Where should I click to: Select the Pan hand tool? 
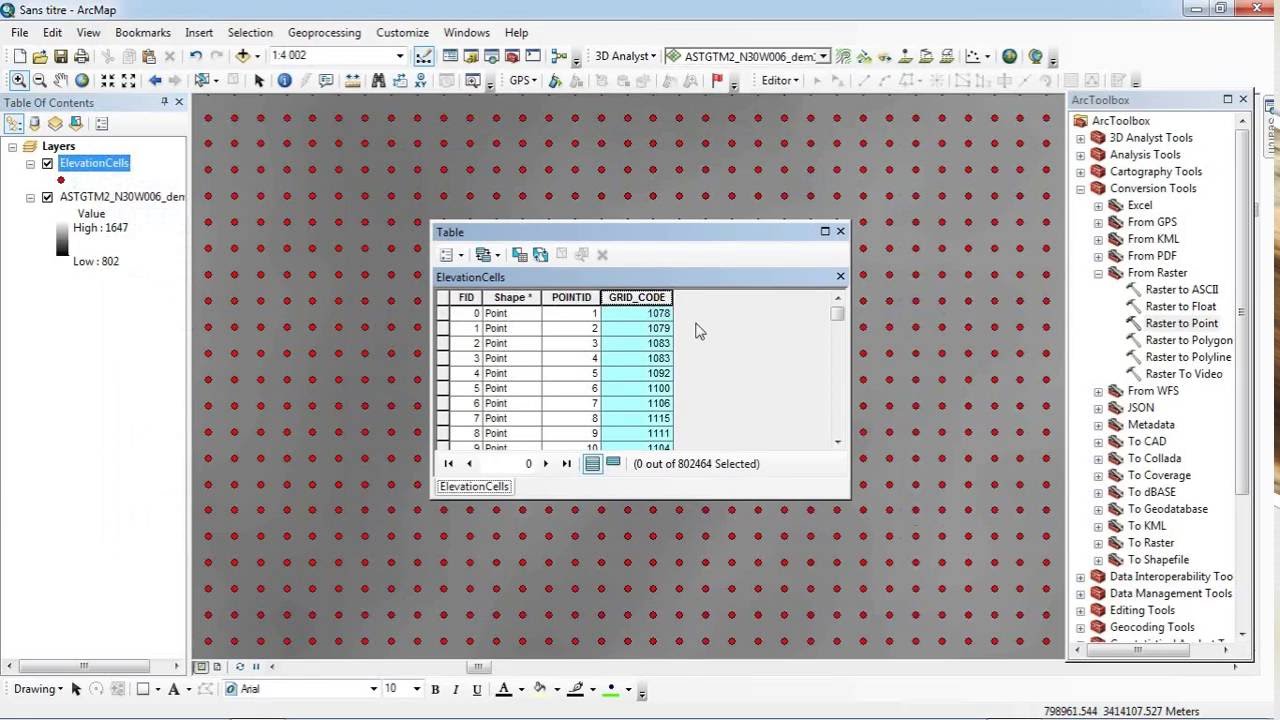[61, 80]
